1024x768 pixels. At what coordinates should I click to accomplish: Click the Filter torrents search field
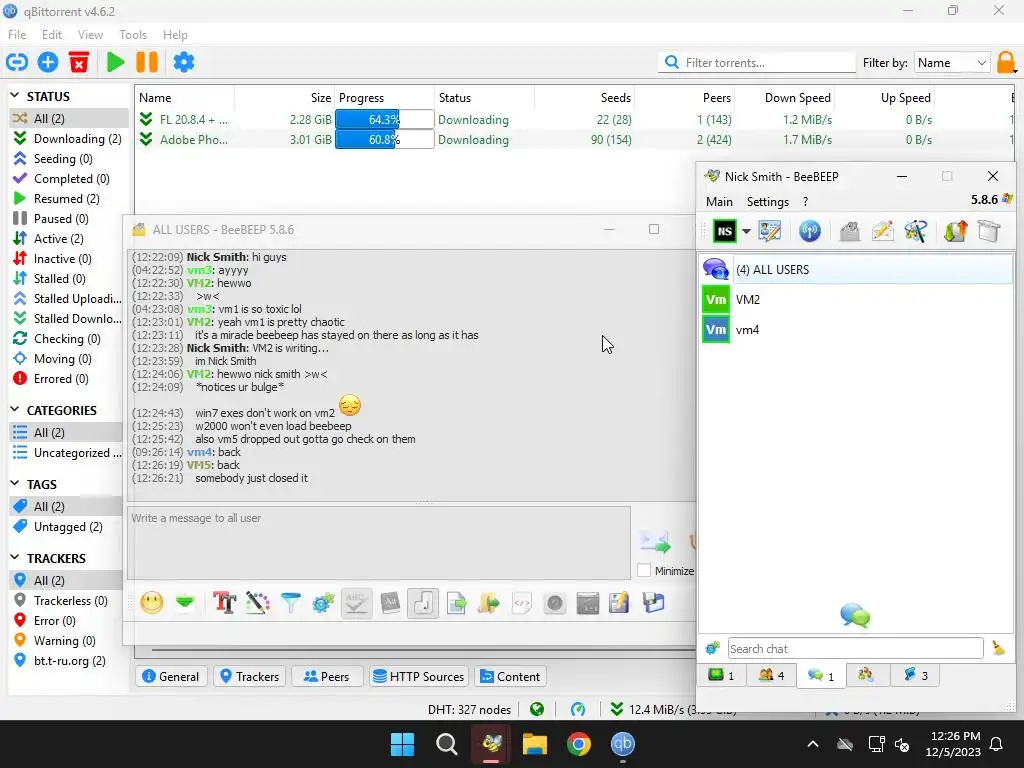[x=758, y=62]
